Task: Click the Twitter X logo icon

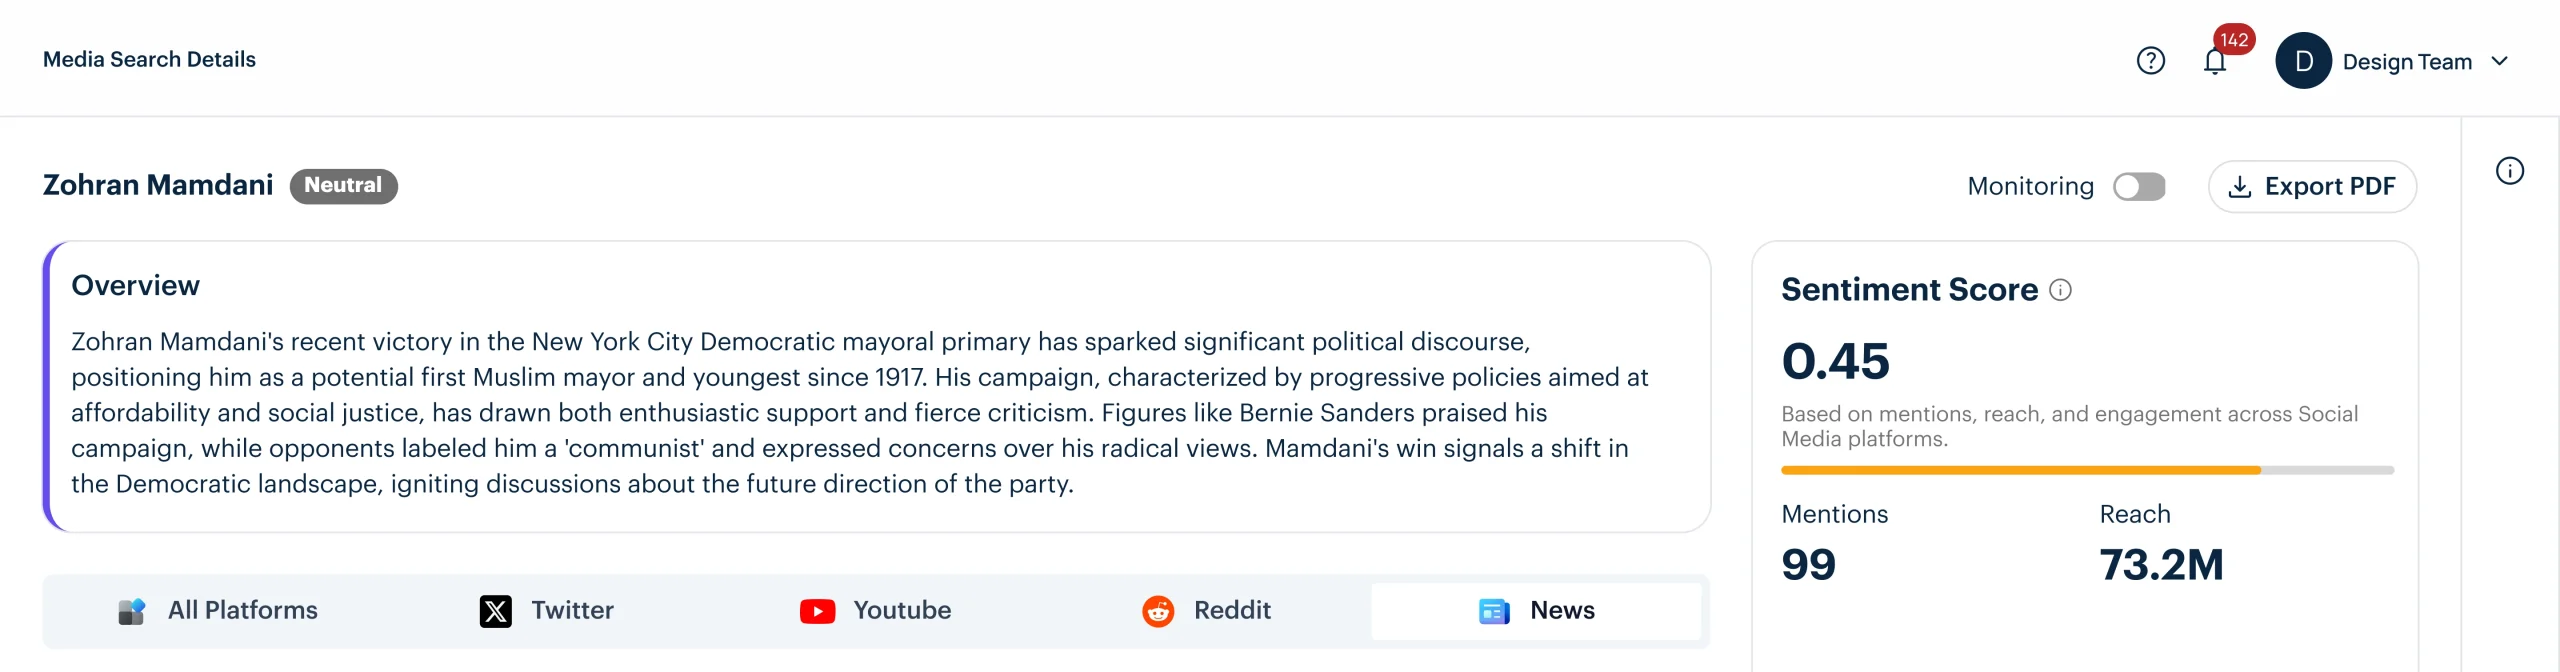Action: [x=495, y=611]
